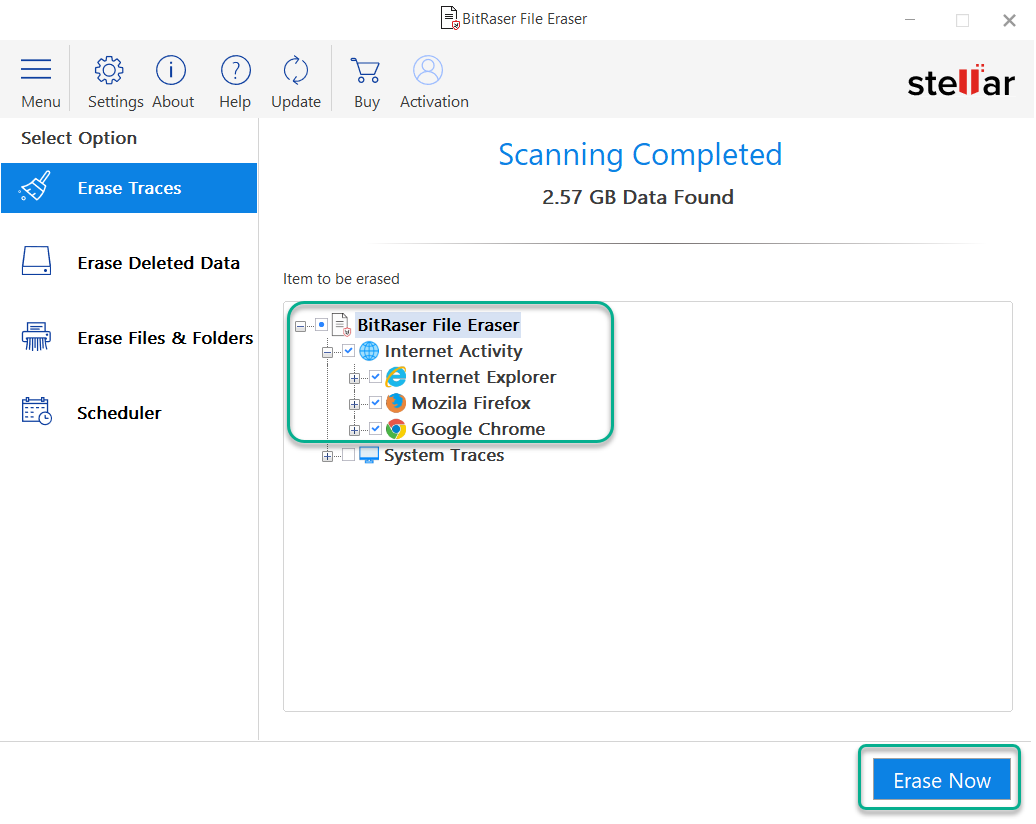This screenshot has width=1036, height=824.
Task: Open the hamburger Menu icon
Action: point(36,69)
